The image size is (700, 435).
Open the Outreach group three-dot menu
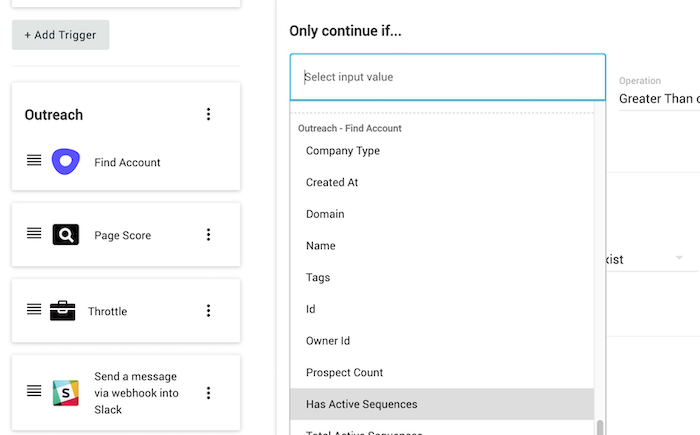click(x=208, y=114)
